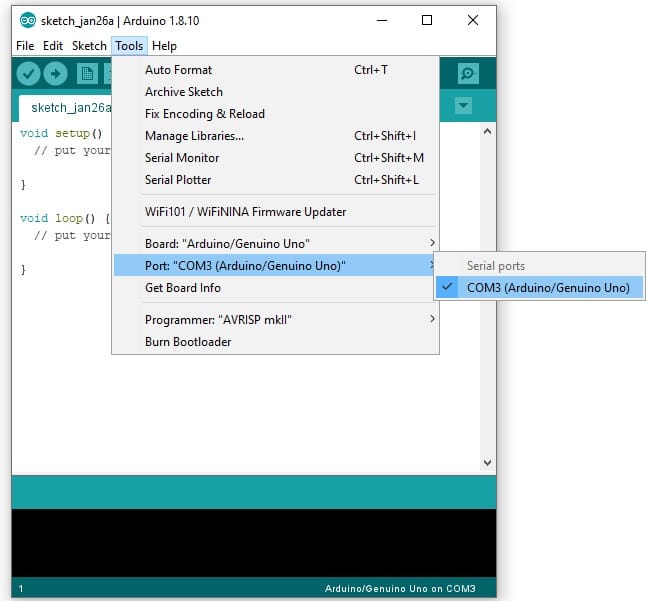Expand the Port: "COM3" submenu entry
This screenshot has width=652, height=601.
(x=274, y=265)
